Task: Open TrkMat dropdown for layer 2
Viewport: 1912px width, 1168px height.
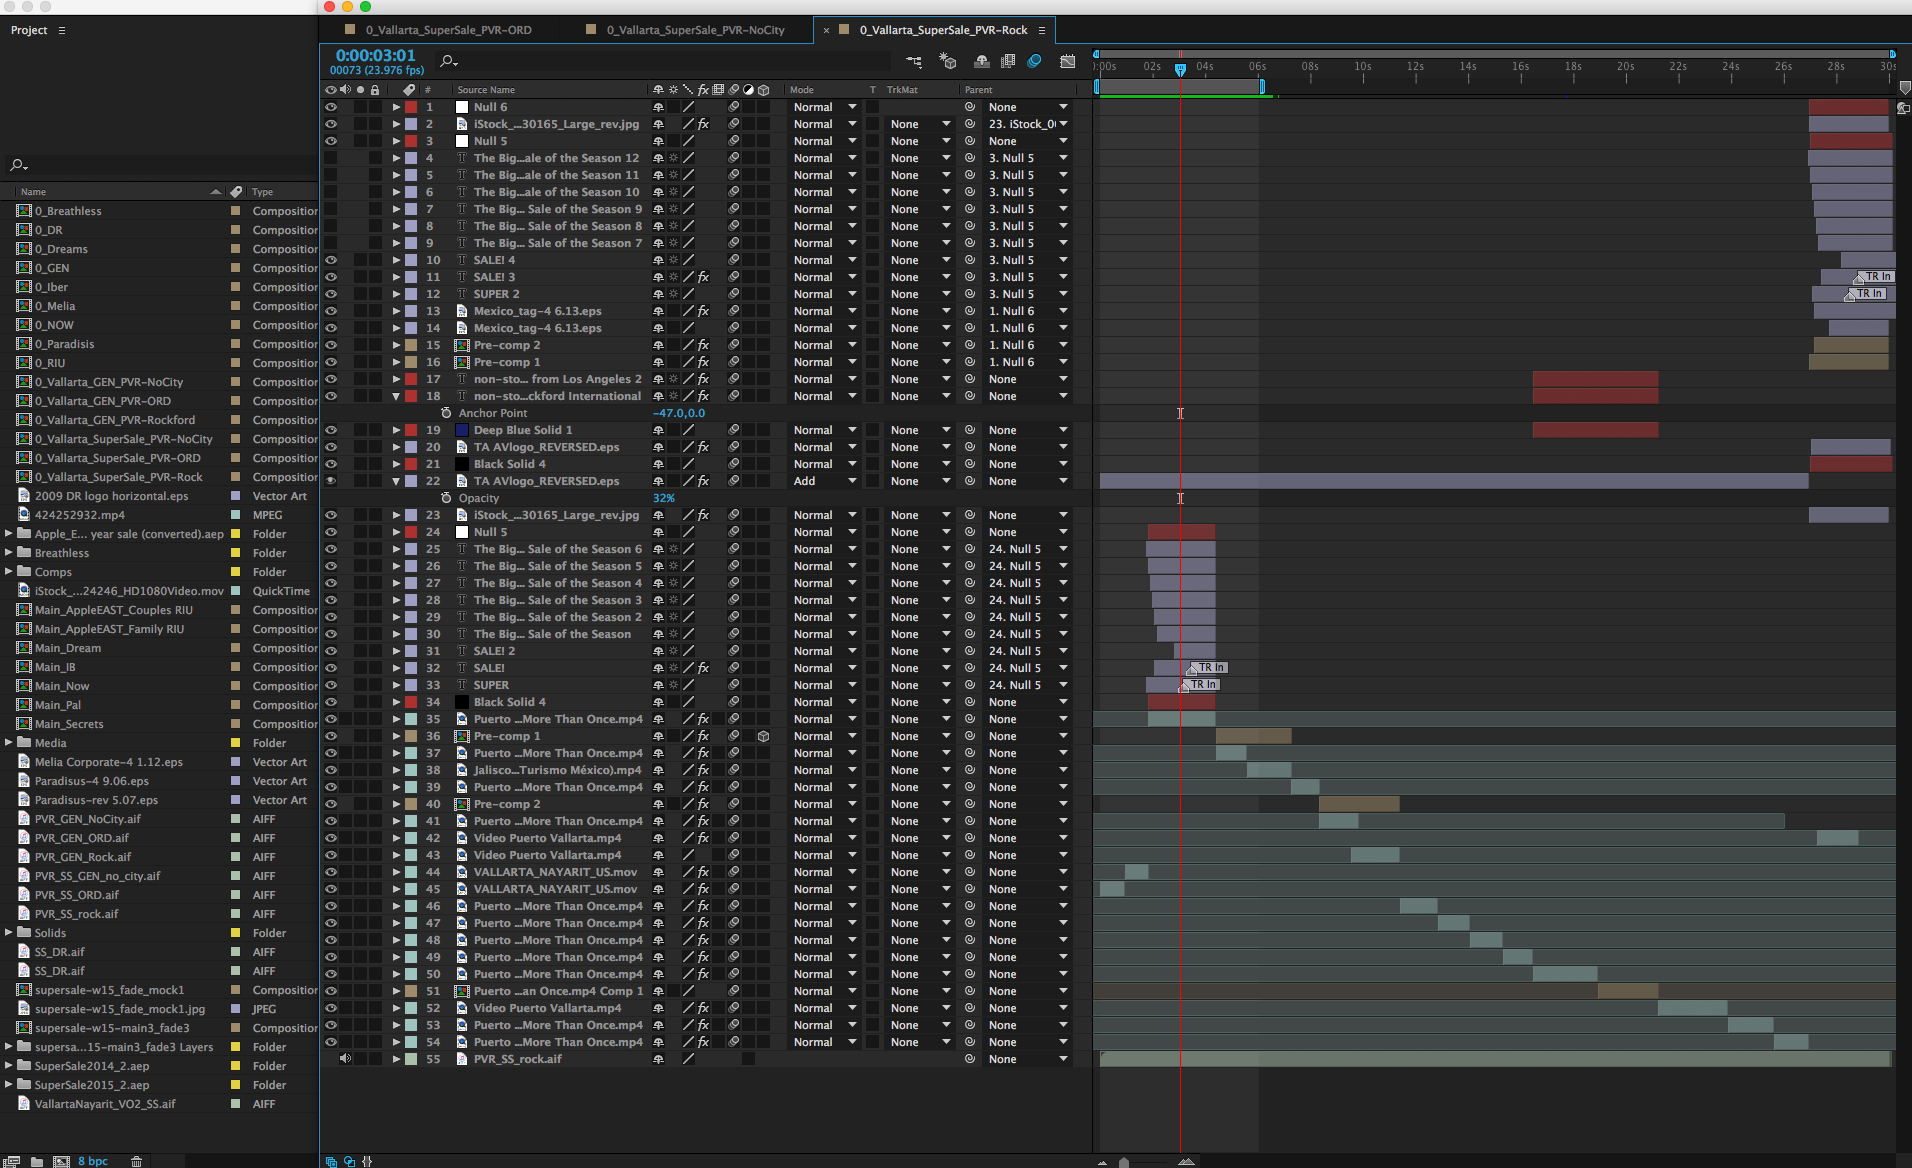Action: coord(920,124)
